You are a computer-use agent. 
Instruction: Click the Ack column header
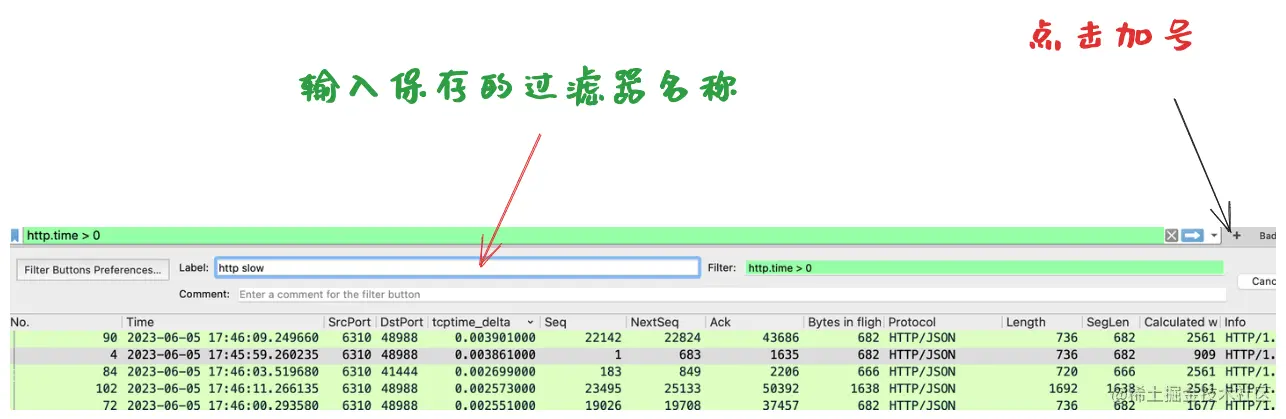point(755,322)
